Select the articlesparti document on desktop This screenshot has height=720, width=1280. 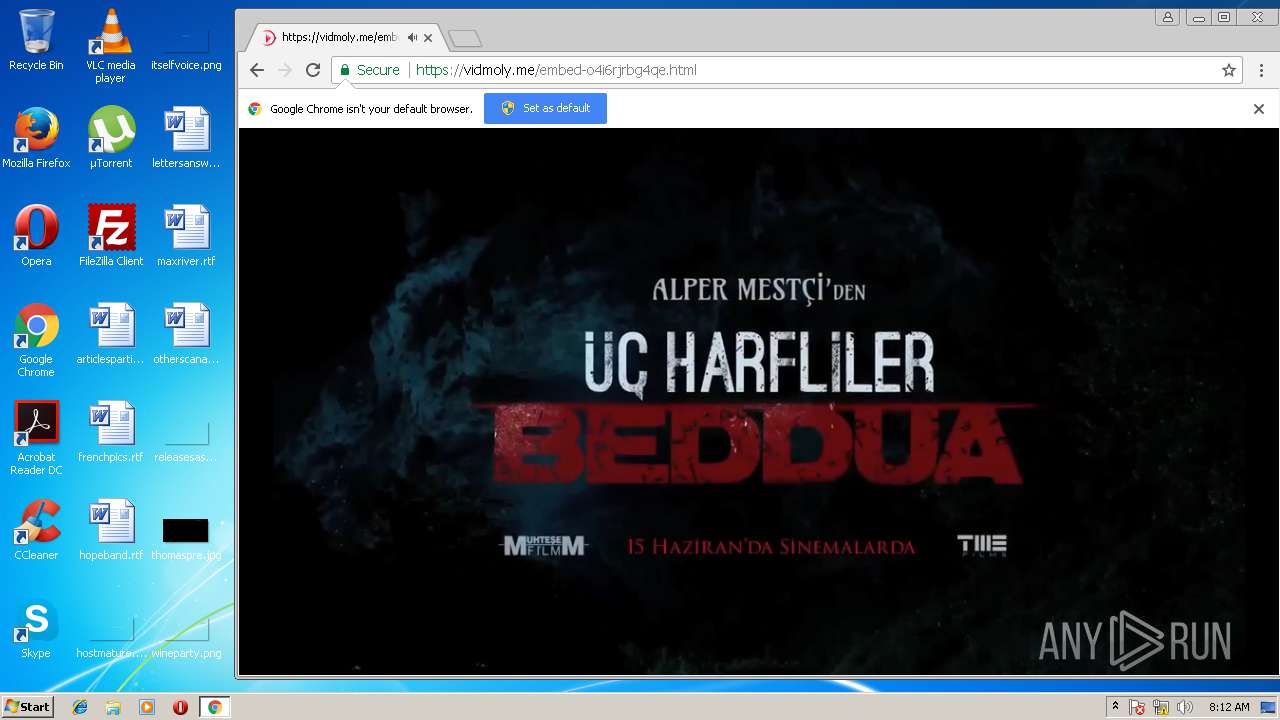point(110,334)
